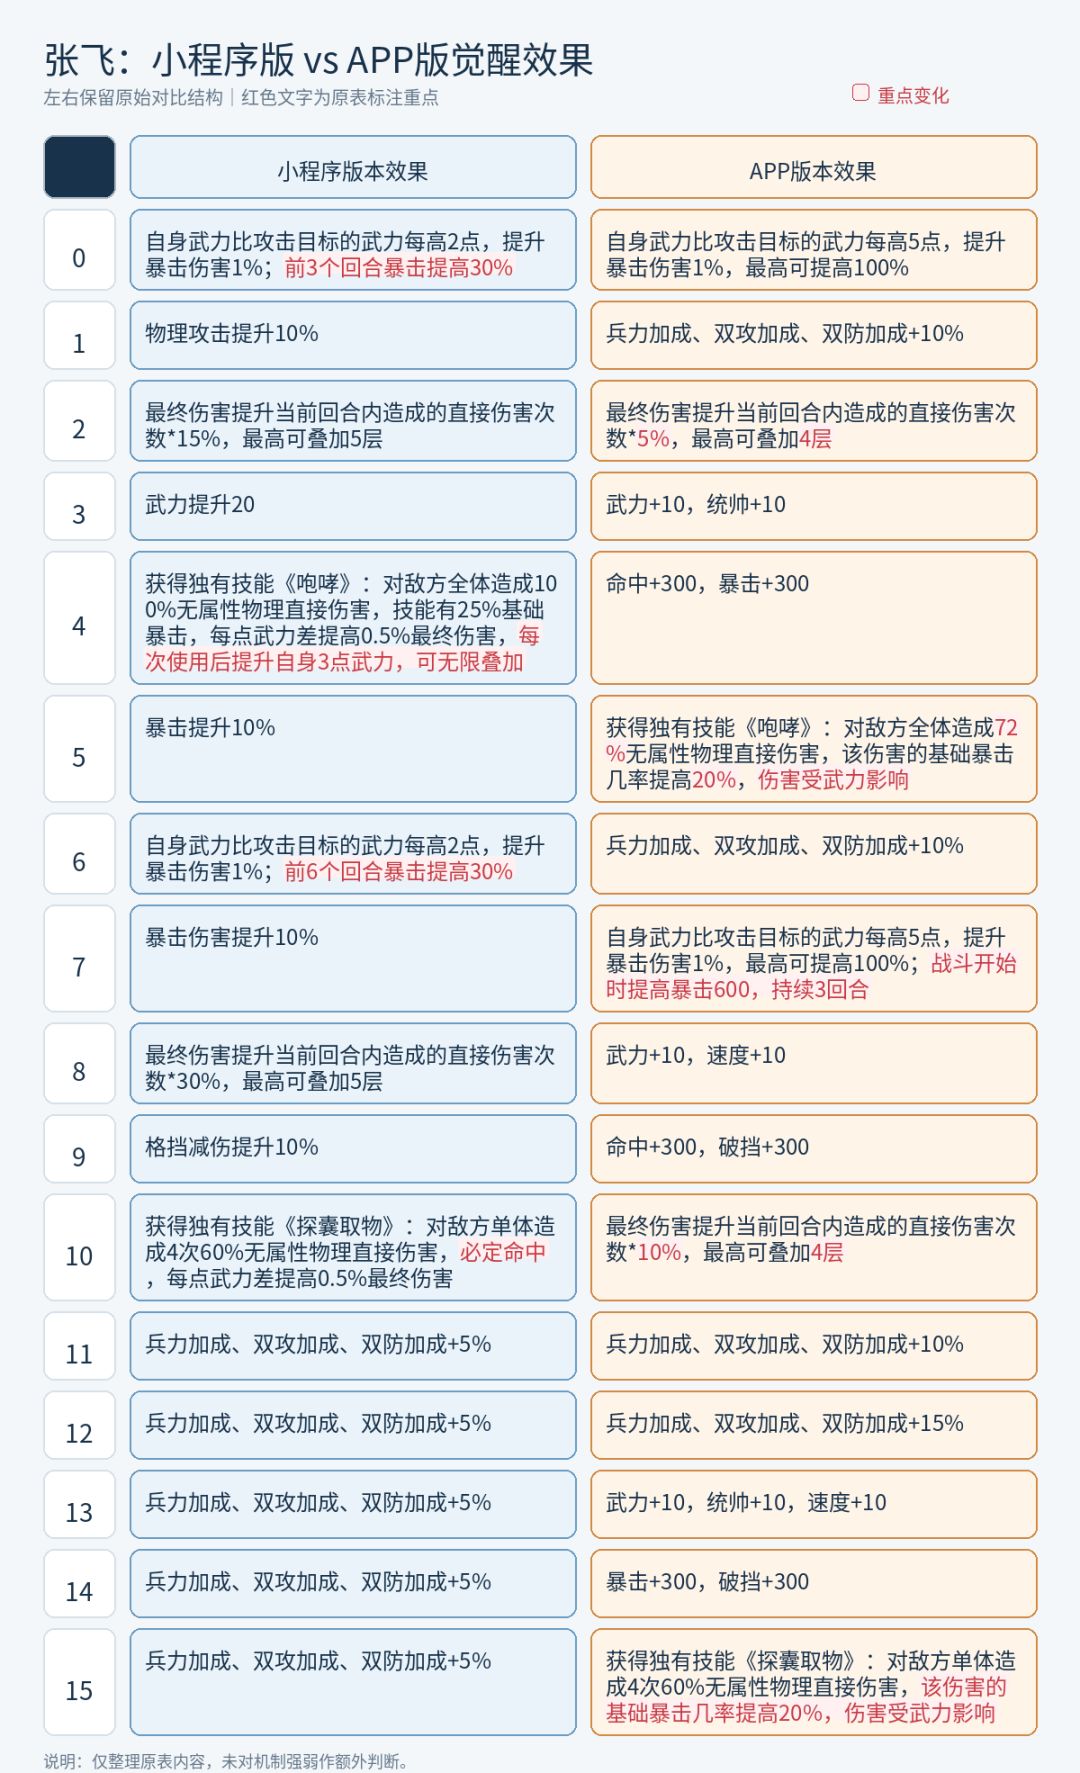The image size is (1080, 1773).
Task: Click the cell 武力提升20
Action: [x=353, y=506]
